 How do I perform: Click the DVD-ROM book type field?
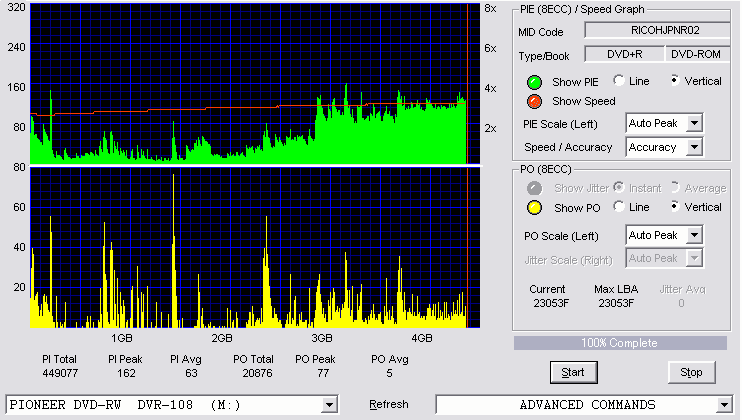point(698,54)
